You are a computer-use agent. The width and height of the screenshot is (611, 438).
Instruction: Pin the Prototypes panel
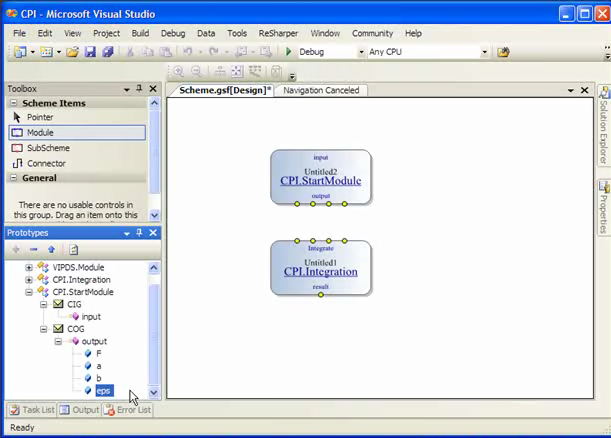point(139,233)
